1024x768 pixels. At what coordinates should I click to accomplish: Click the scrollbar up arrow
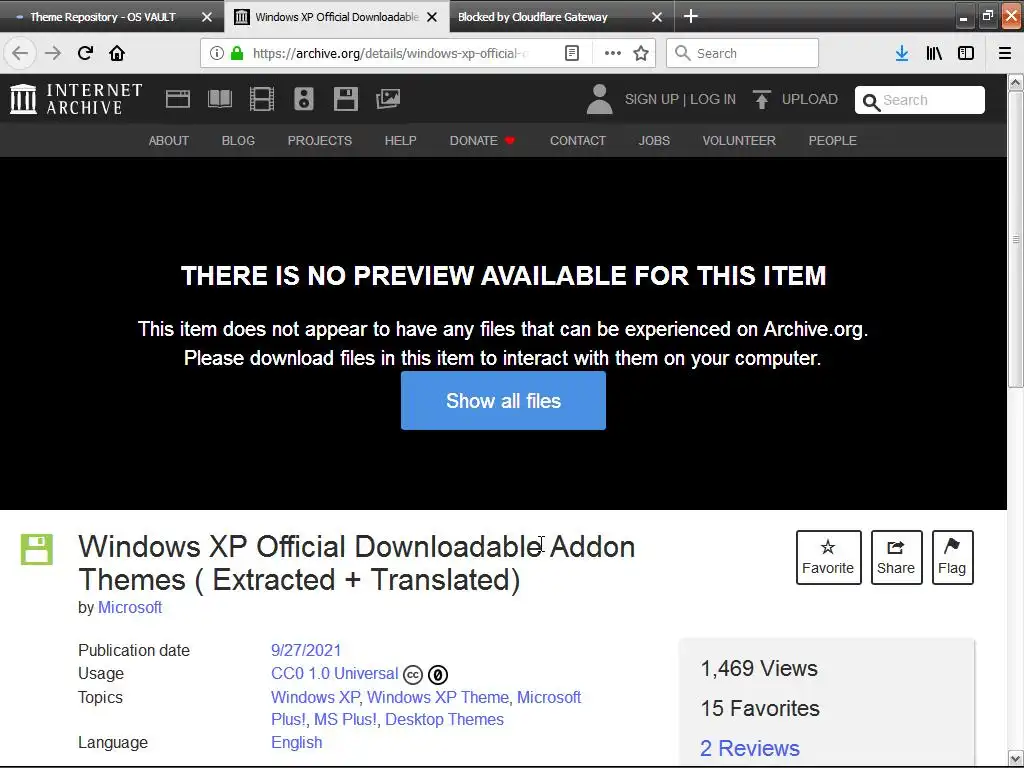pyautogui.click(x=1016, y=83)
